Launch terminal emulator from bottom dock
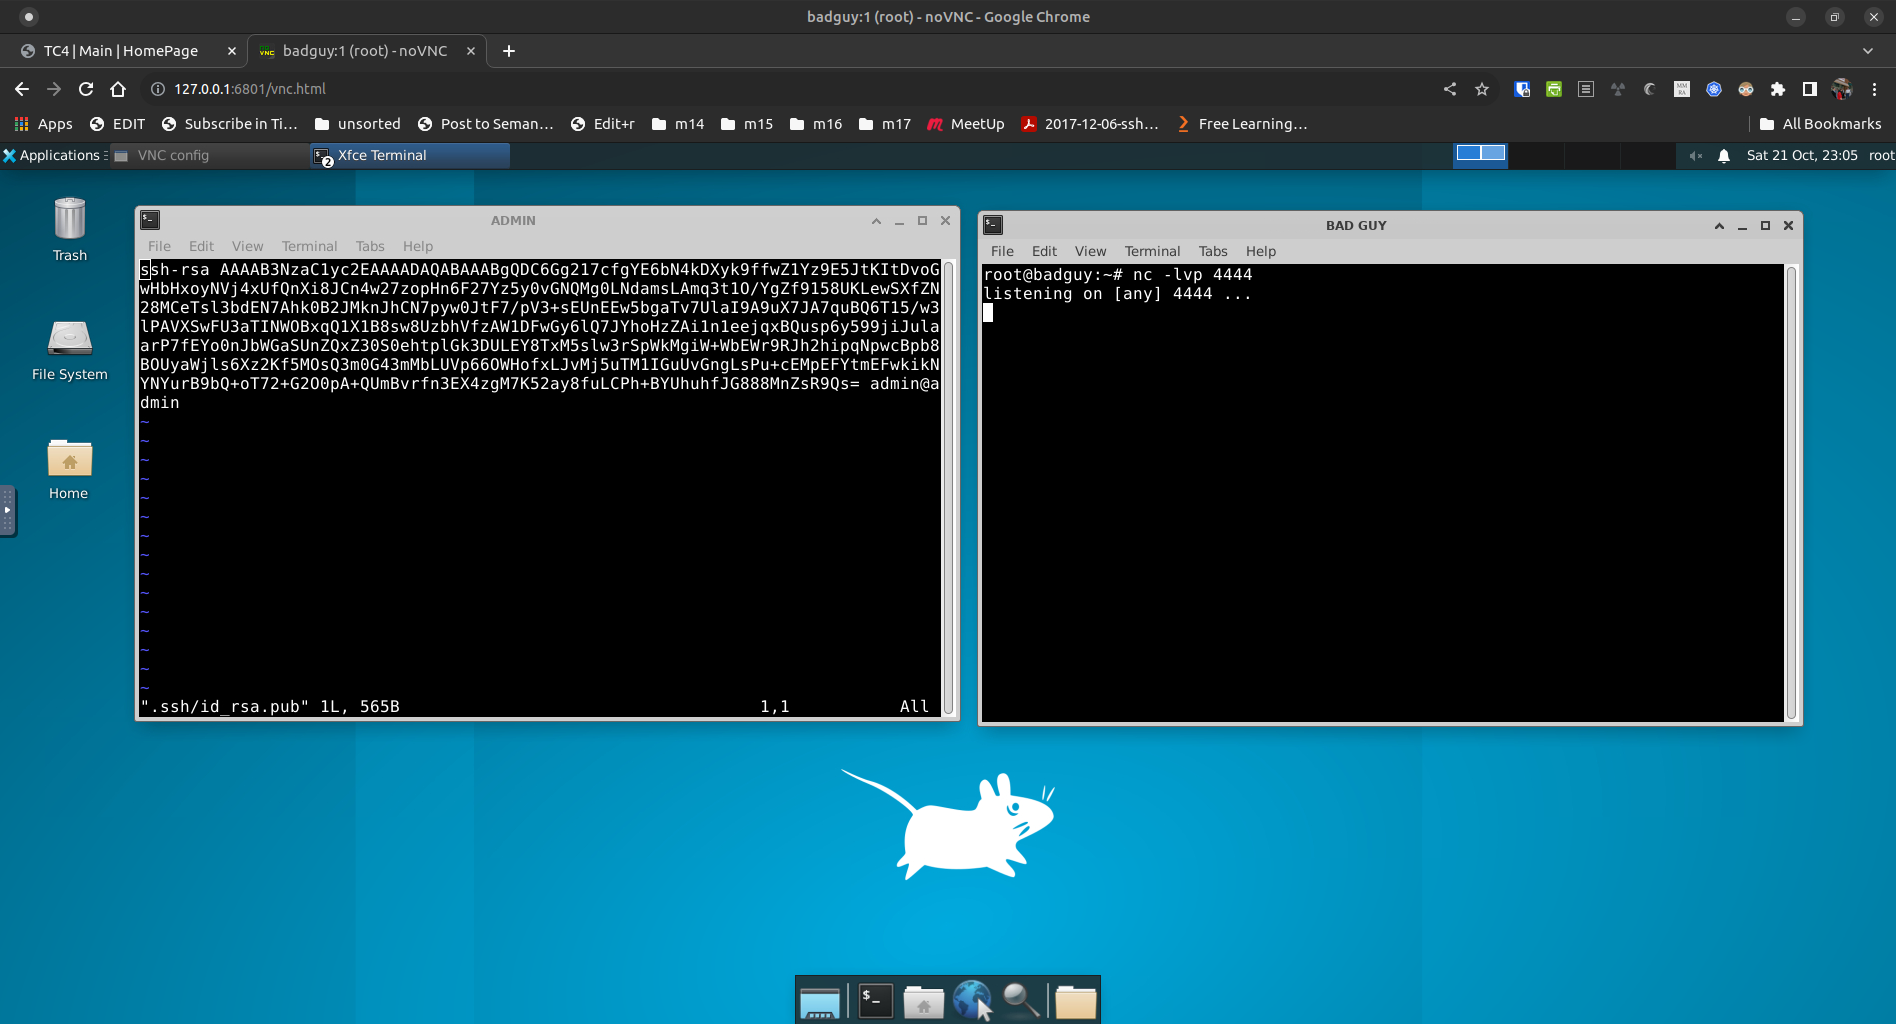Image resolution: width=1896 pixels, height=1024 pixels. [x=875, y=1000]
